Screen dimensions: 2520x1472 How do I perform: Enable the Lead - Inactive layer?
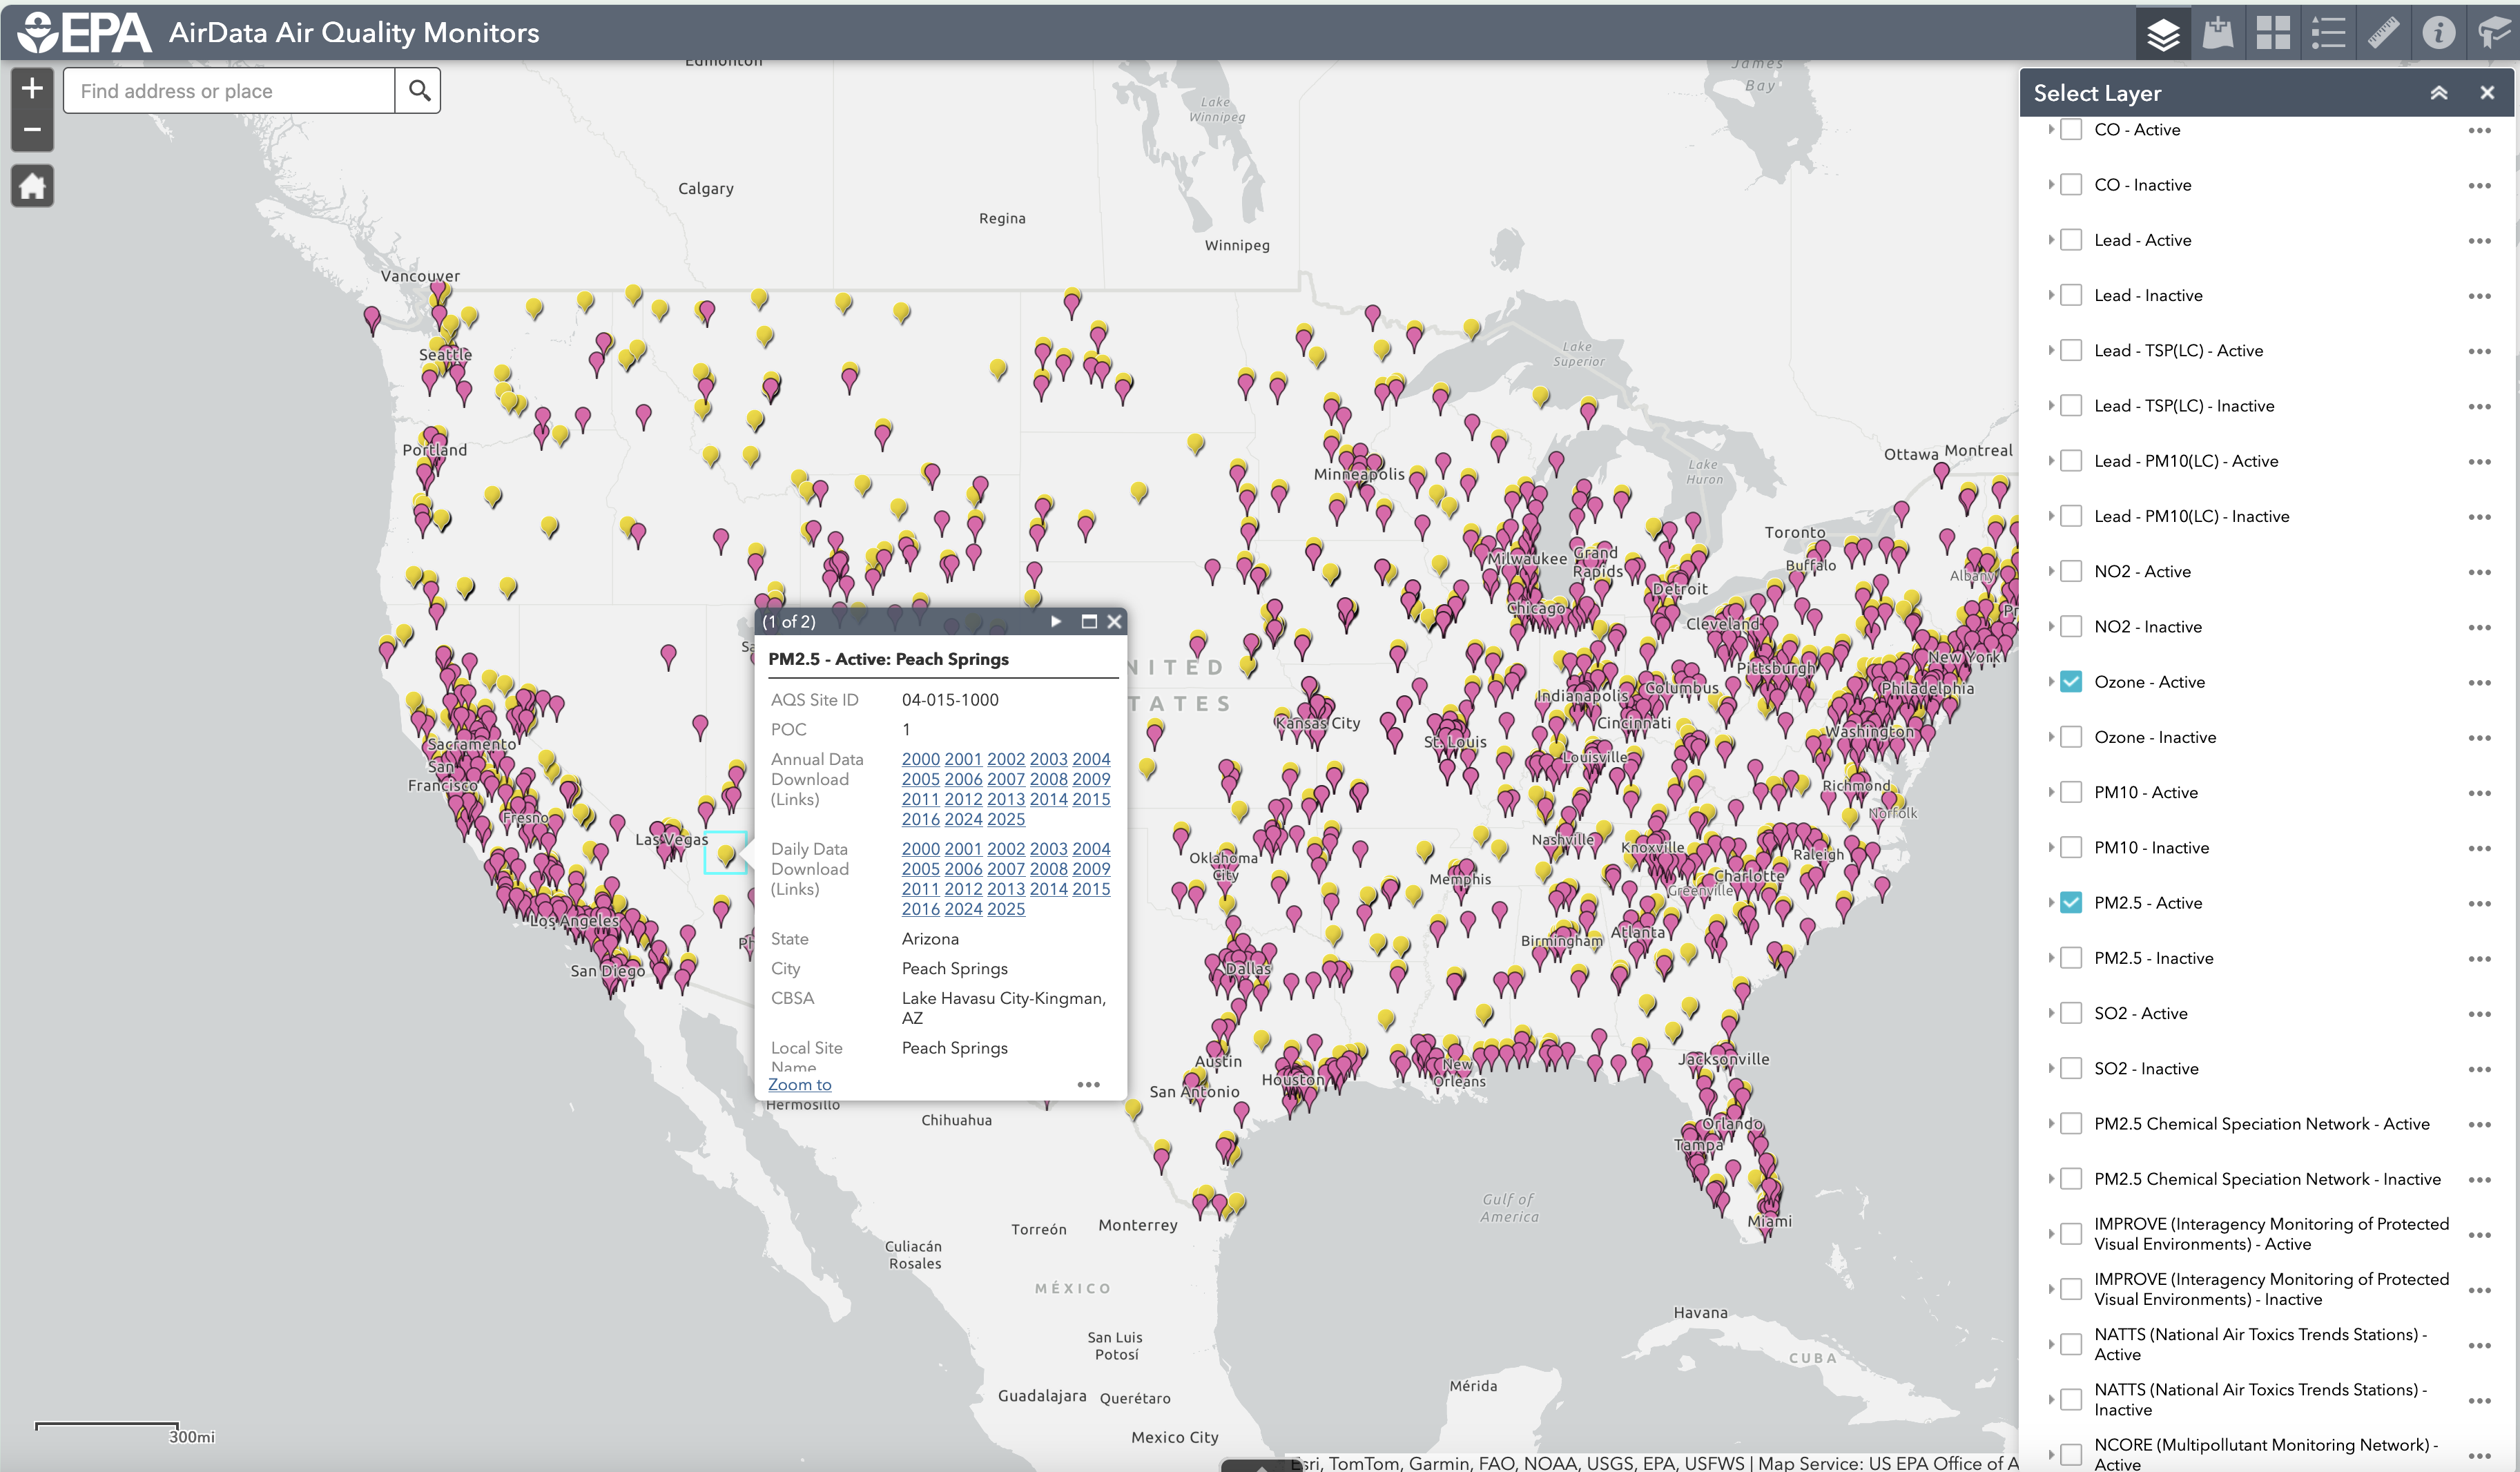coord(2072,295)
